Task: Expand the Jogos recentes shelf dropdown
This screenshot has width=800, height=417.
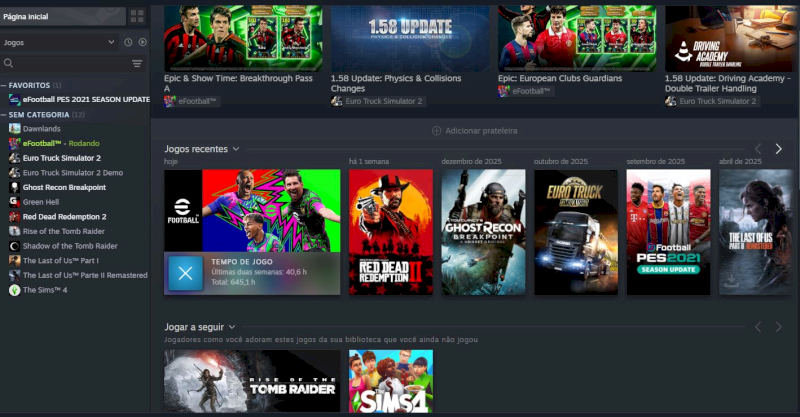Action: coord(236,149)
